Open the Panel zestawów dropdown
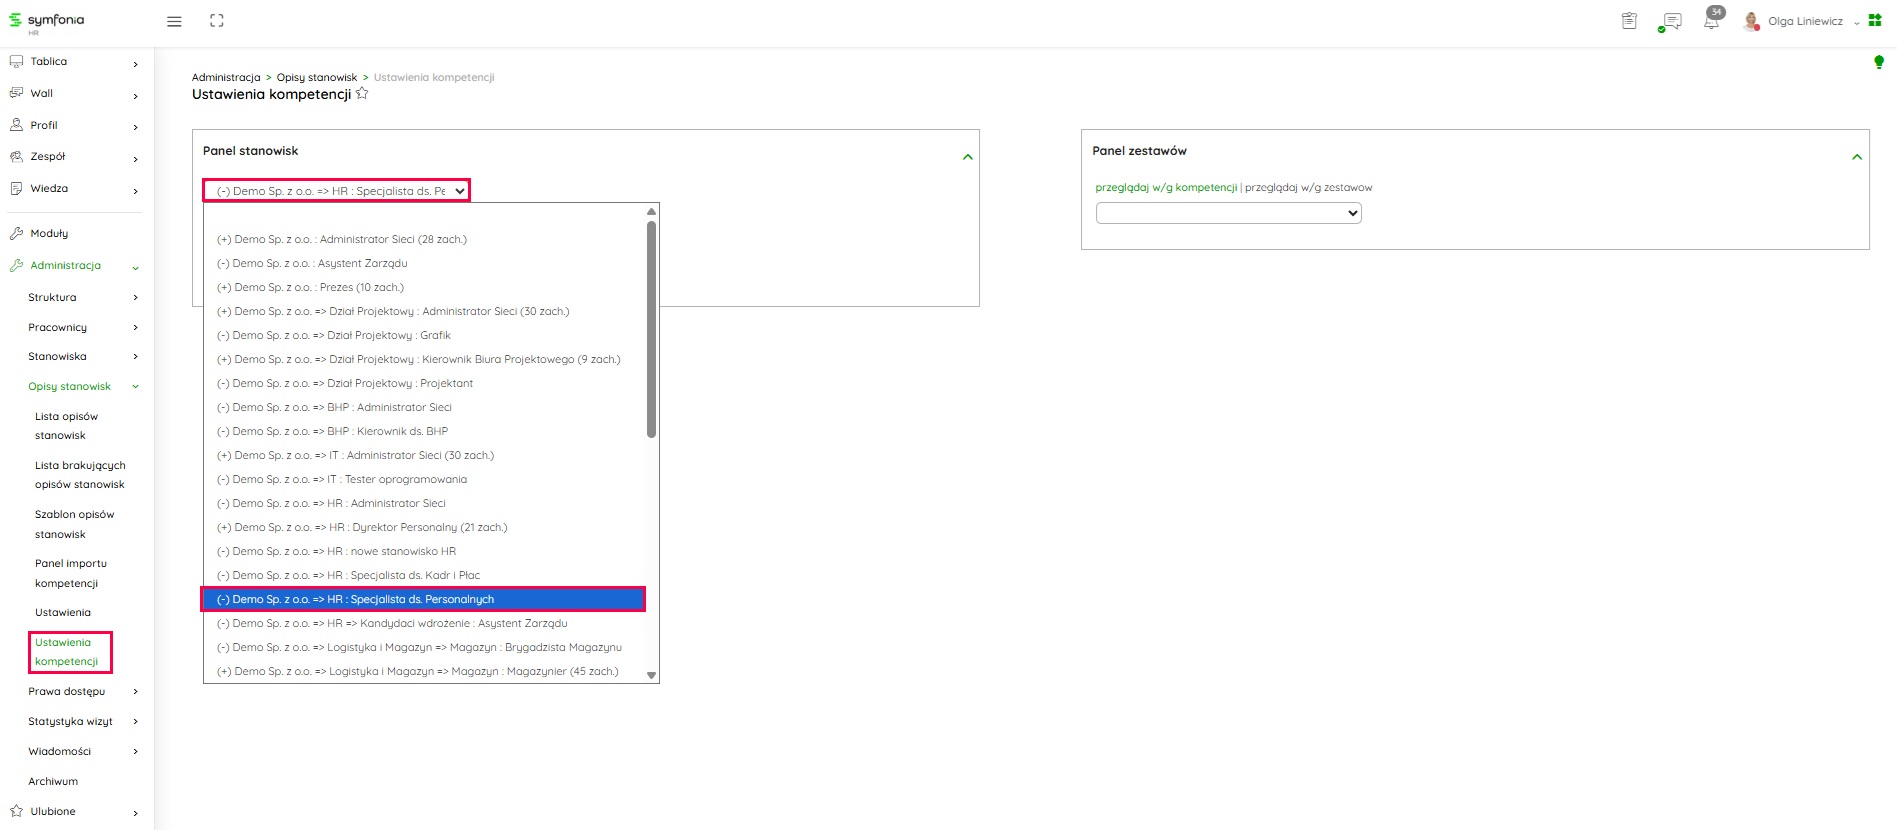The image size is (1897, 830). coord(1228,213)
